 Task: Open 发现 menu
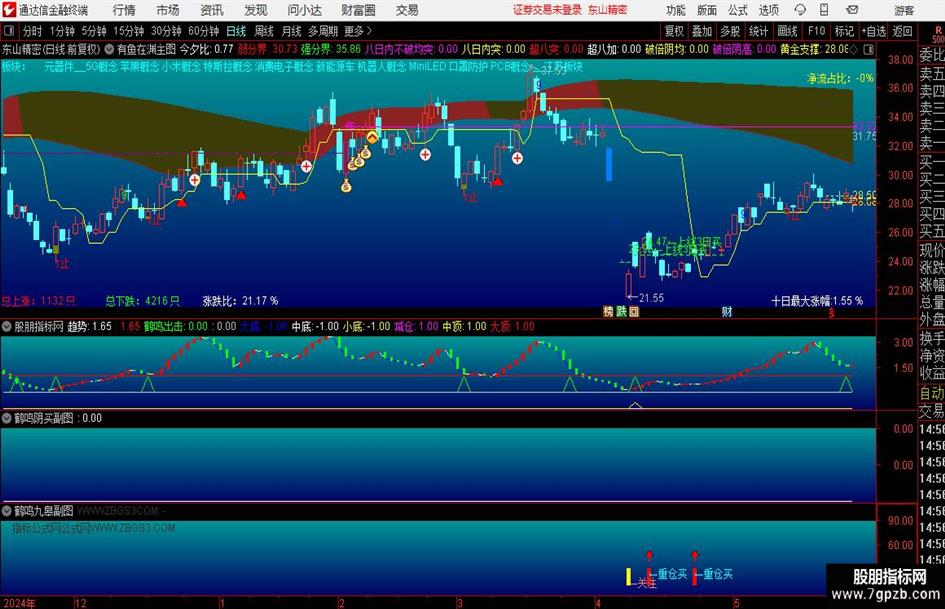(256, 10)
